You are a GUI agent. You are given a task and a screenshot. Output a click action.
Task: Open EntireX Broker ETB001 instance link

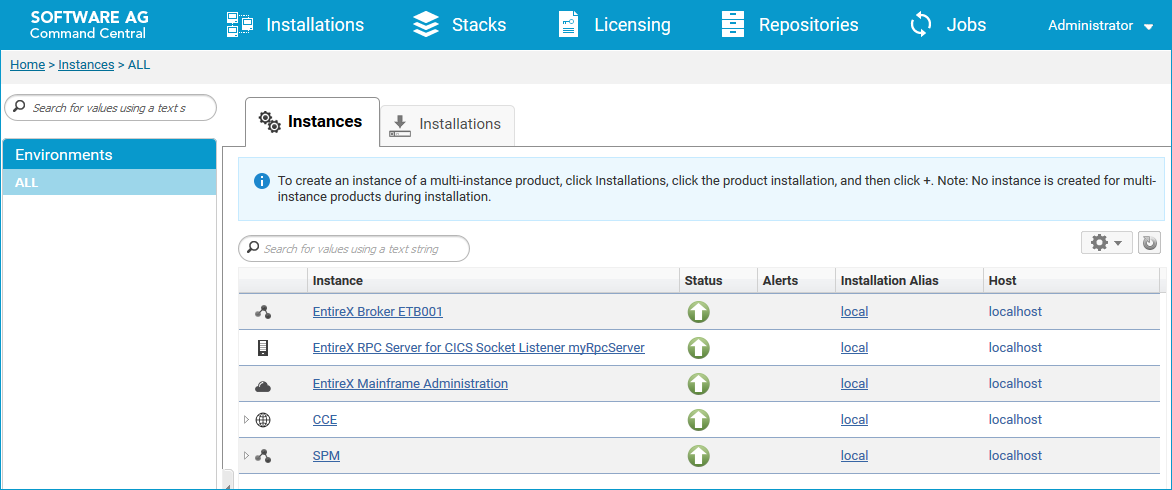377,311
